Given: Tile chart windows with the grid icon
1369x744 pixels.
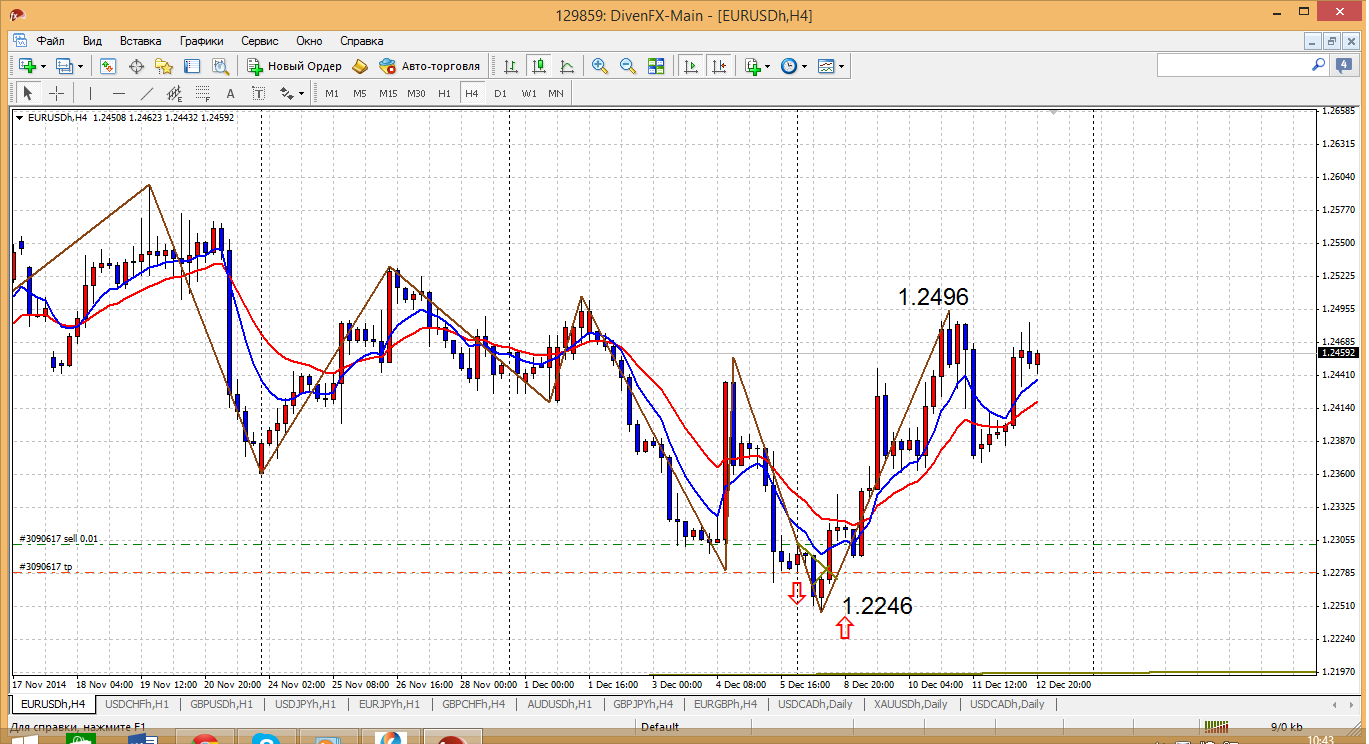Looking at the screenshot, I should click(656, 66).
